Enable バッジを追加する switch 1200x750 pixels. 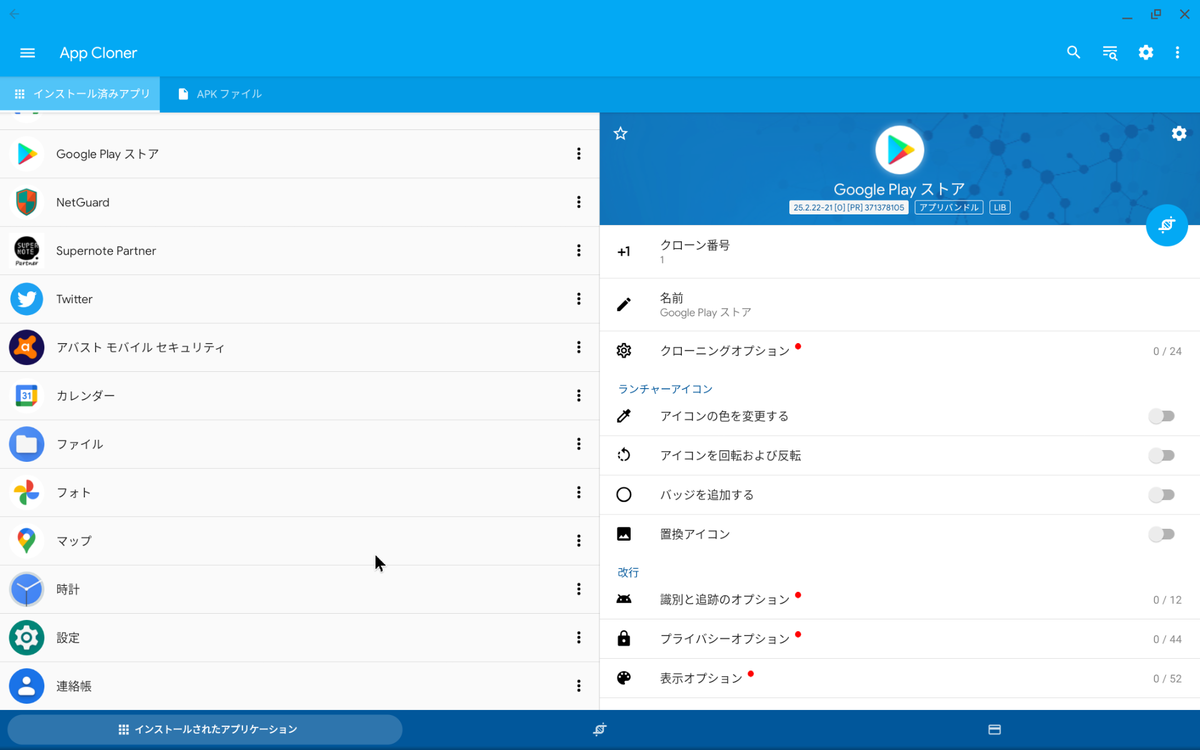(x=1161, y=494)
